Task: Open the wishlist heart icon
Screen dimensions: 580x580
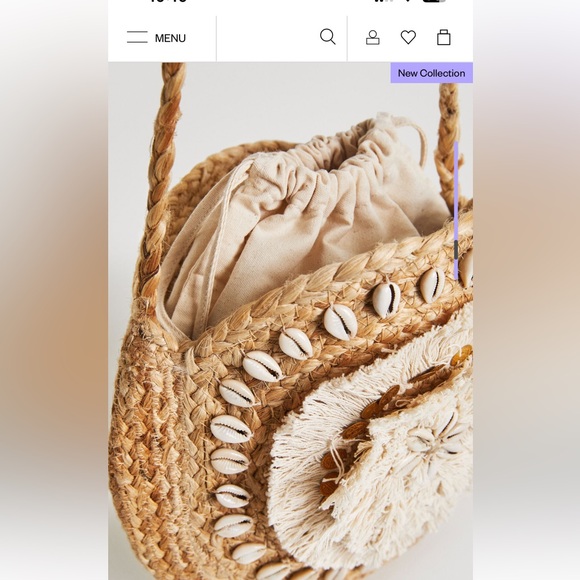Action: pos(408,37)
